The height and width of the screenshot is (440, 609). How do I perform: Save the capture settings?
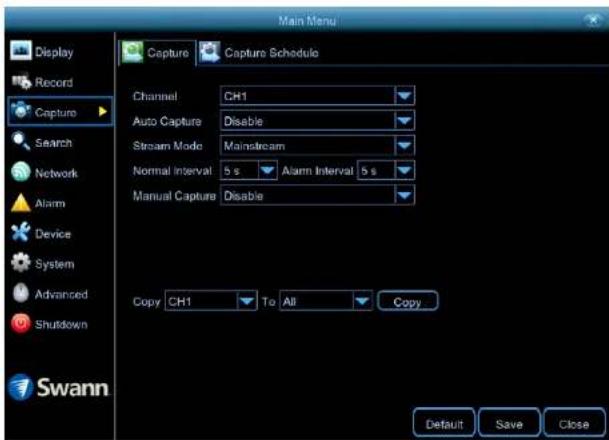pos(509,423)
